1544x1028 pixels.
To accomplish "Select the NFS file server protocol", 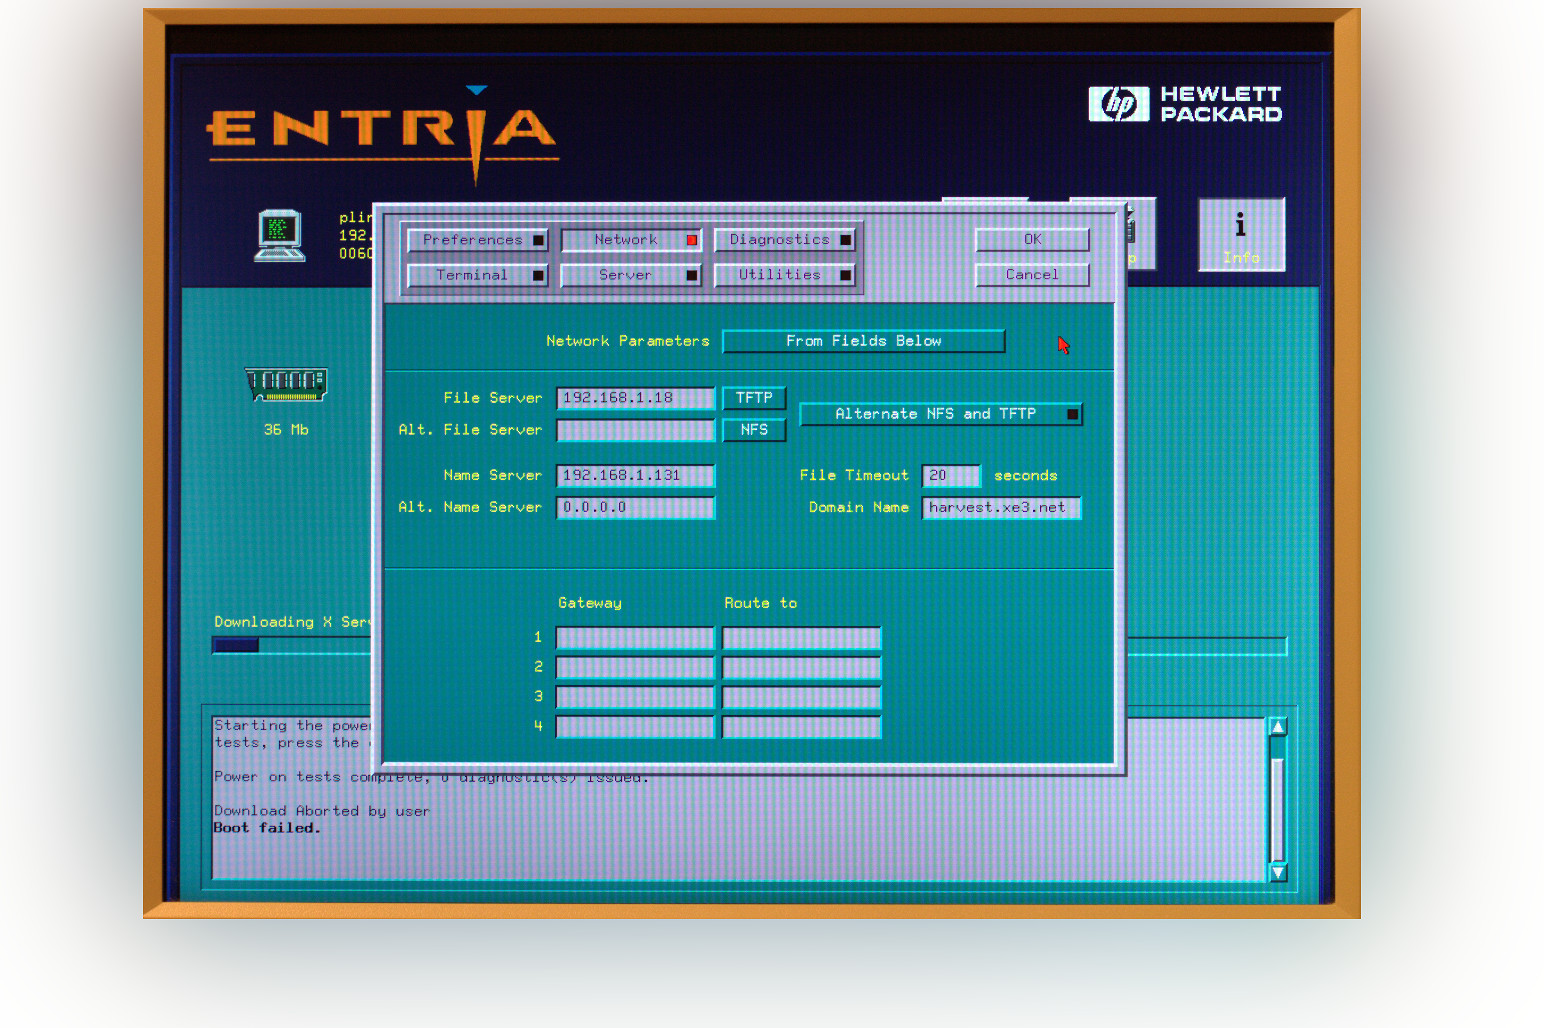I will tap(754, 430).
